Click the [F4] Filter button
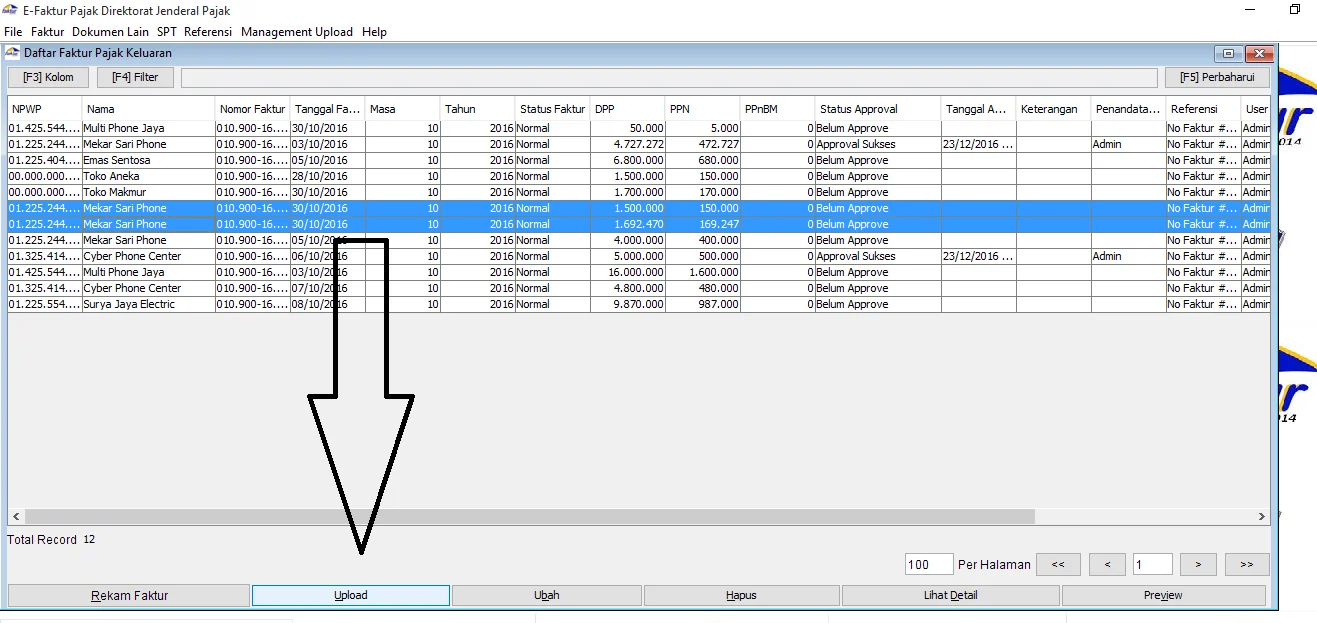1317x623 pixels. pyautogui.click(x=135, y=77)
